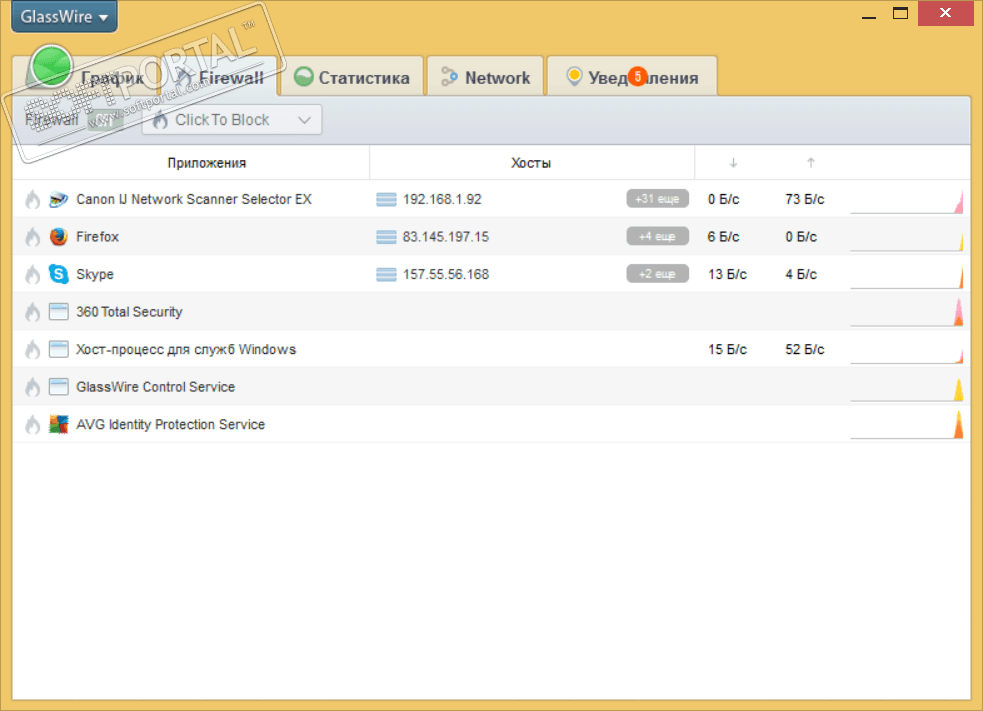Click Хост-процесс upload rate 52 Б/с
This screenshot has height=711, width=983.
click(805, 350)
